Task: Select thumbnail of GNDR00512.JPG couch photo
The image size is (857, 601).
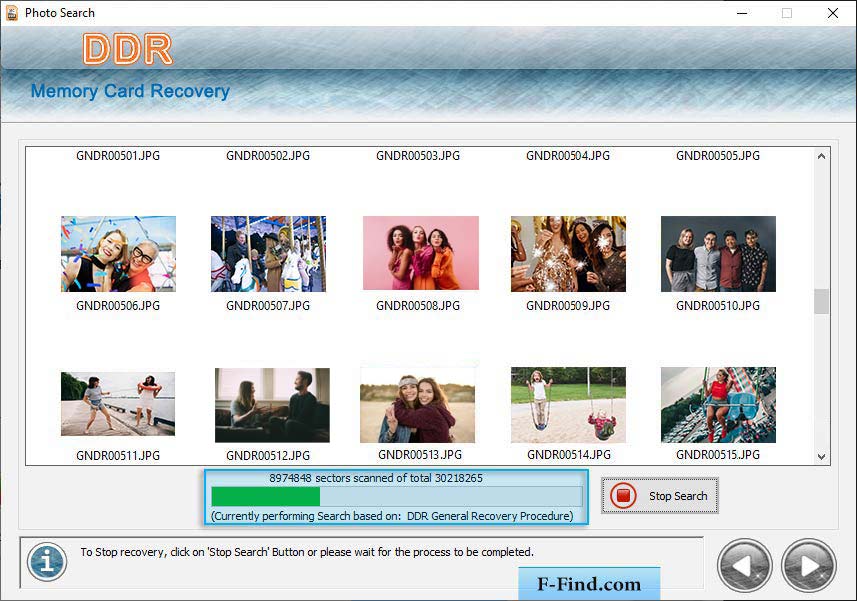Action: coord(272,405)
